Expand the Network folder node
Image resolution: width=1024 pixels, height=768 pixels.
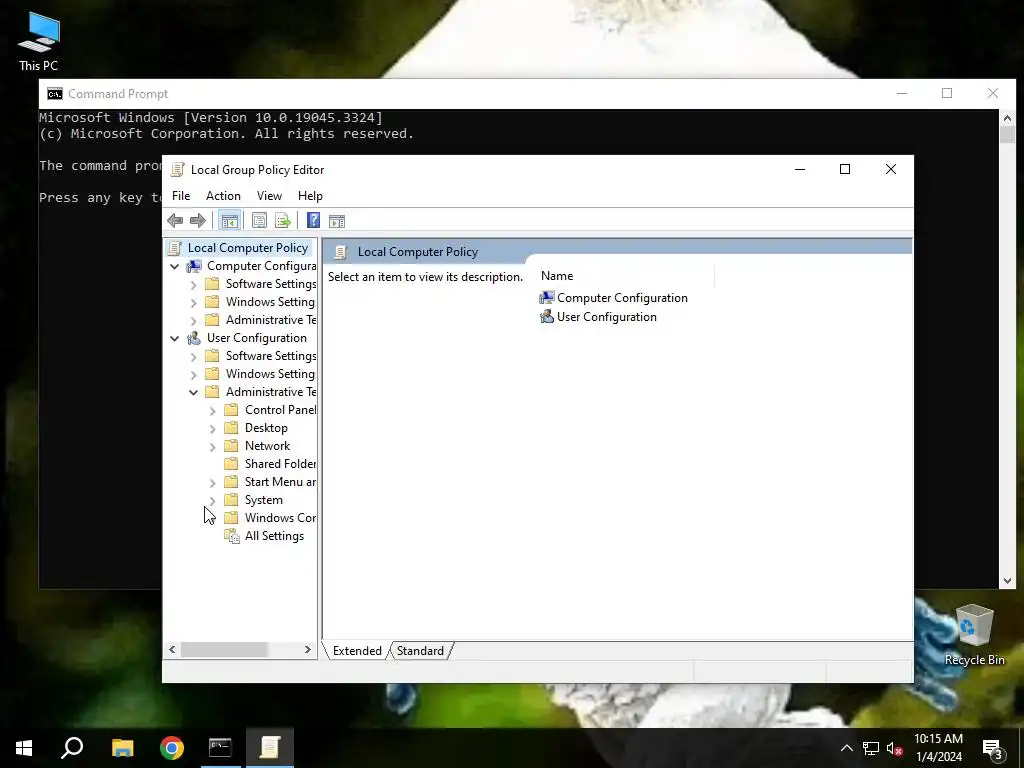(212, 447)
